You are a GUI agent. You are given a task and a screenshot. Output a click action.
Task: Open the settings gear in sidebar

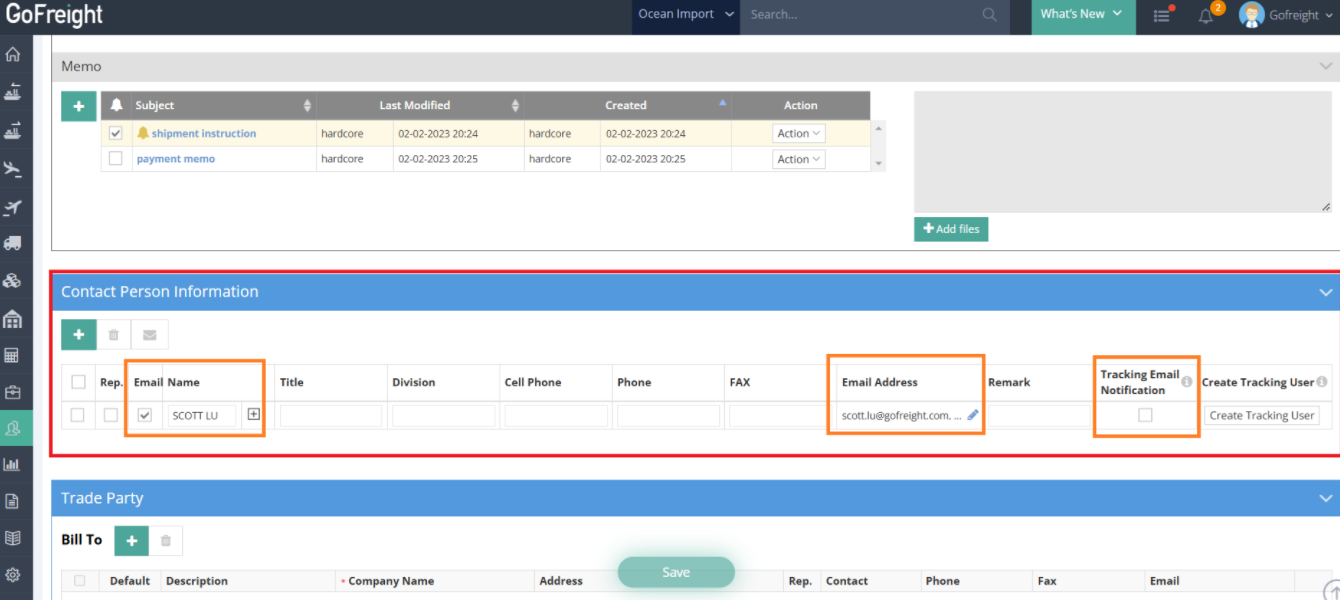13,575
